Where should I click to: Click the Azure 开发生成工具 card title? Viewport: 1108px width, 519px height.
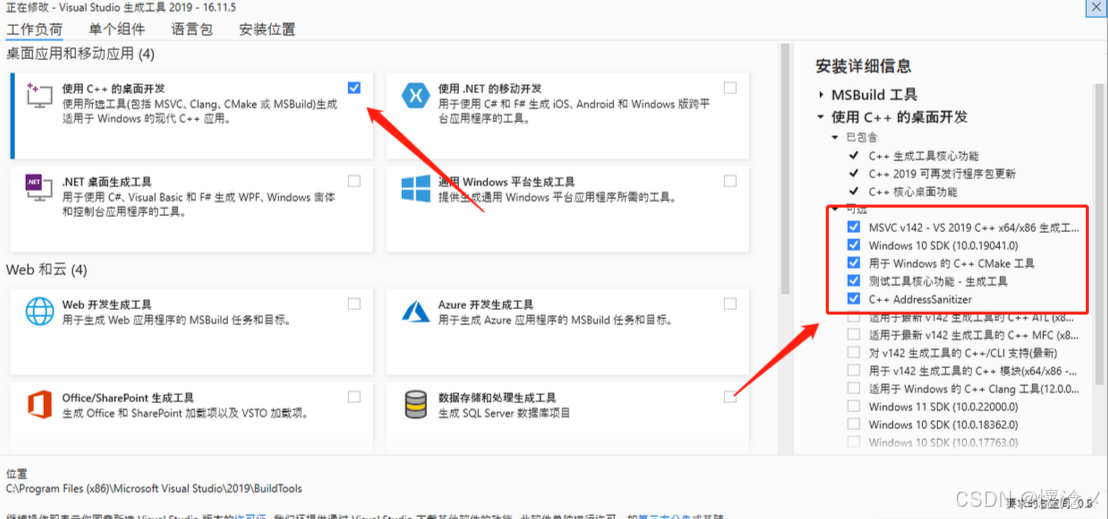485,305
